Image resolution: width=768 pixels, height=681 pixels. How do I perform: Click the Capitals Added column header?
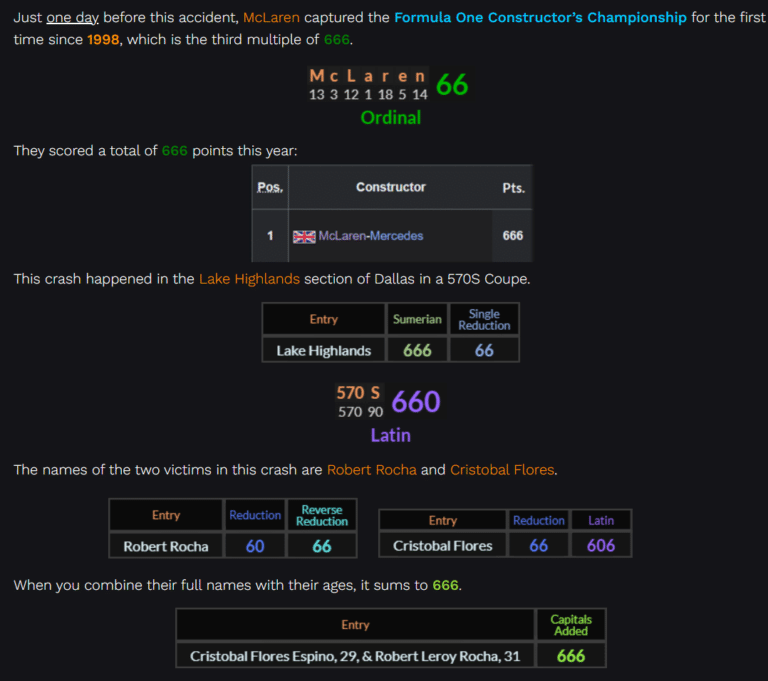coord(570,625)
